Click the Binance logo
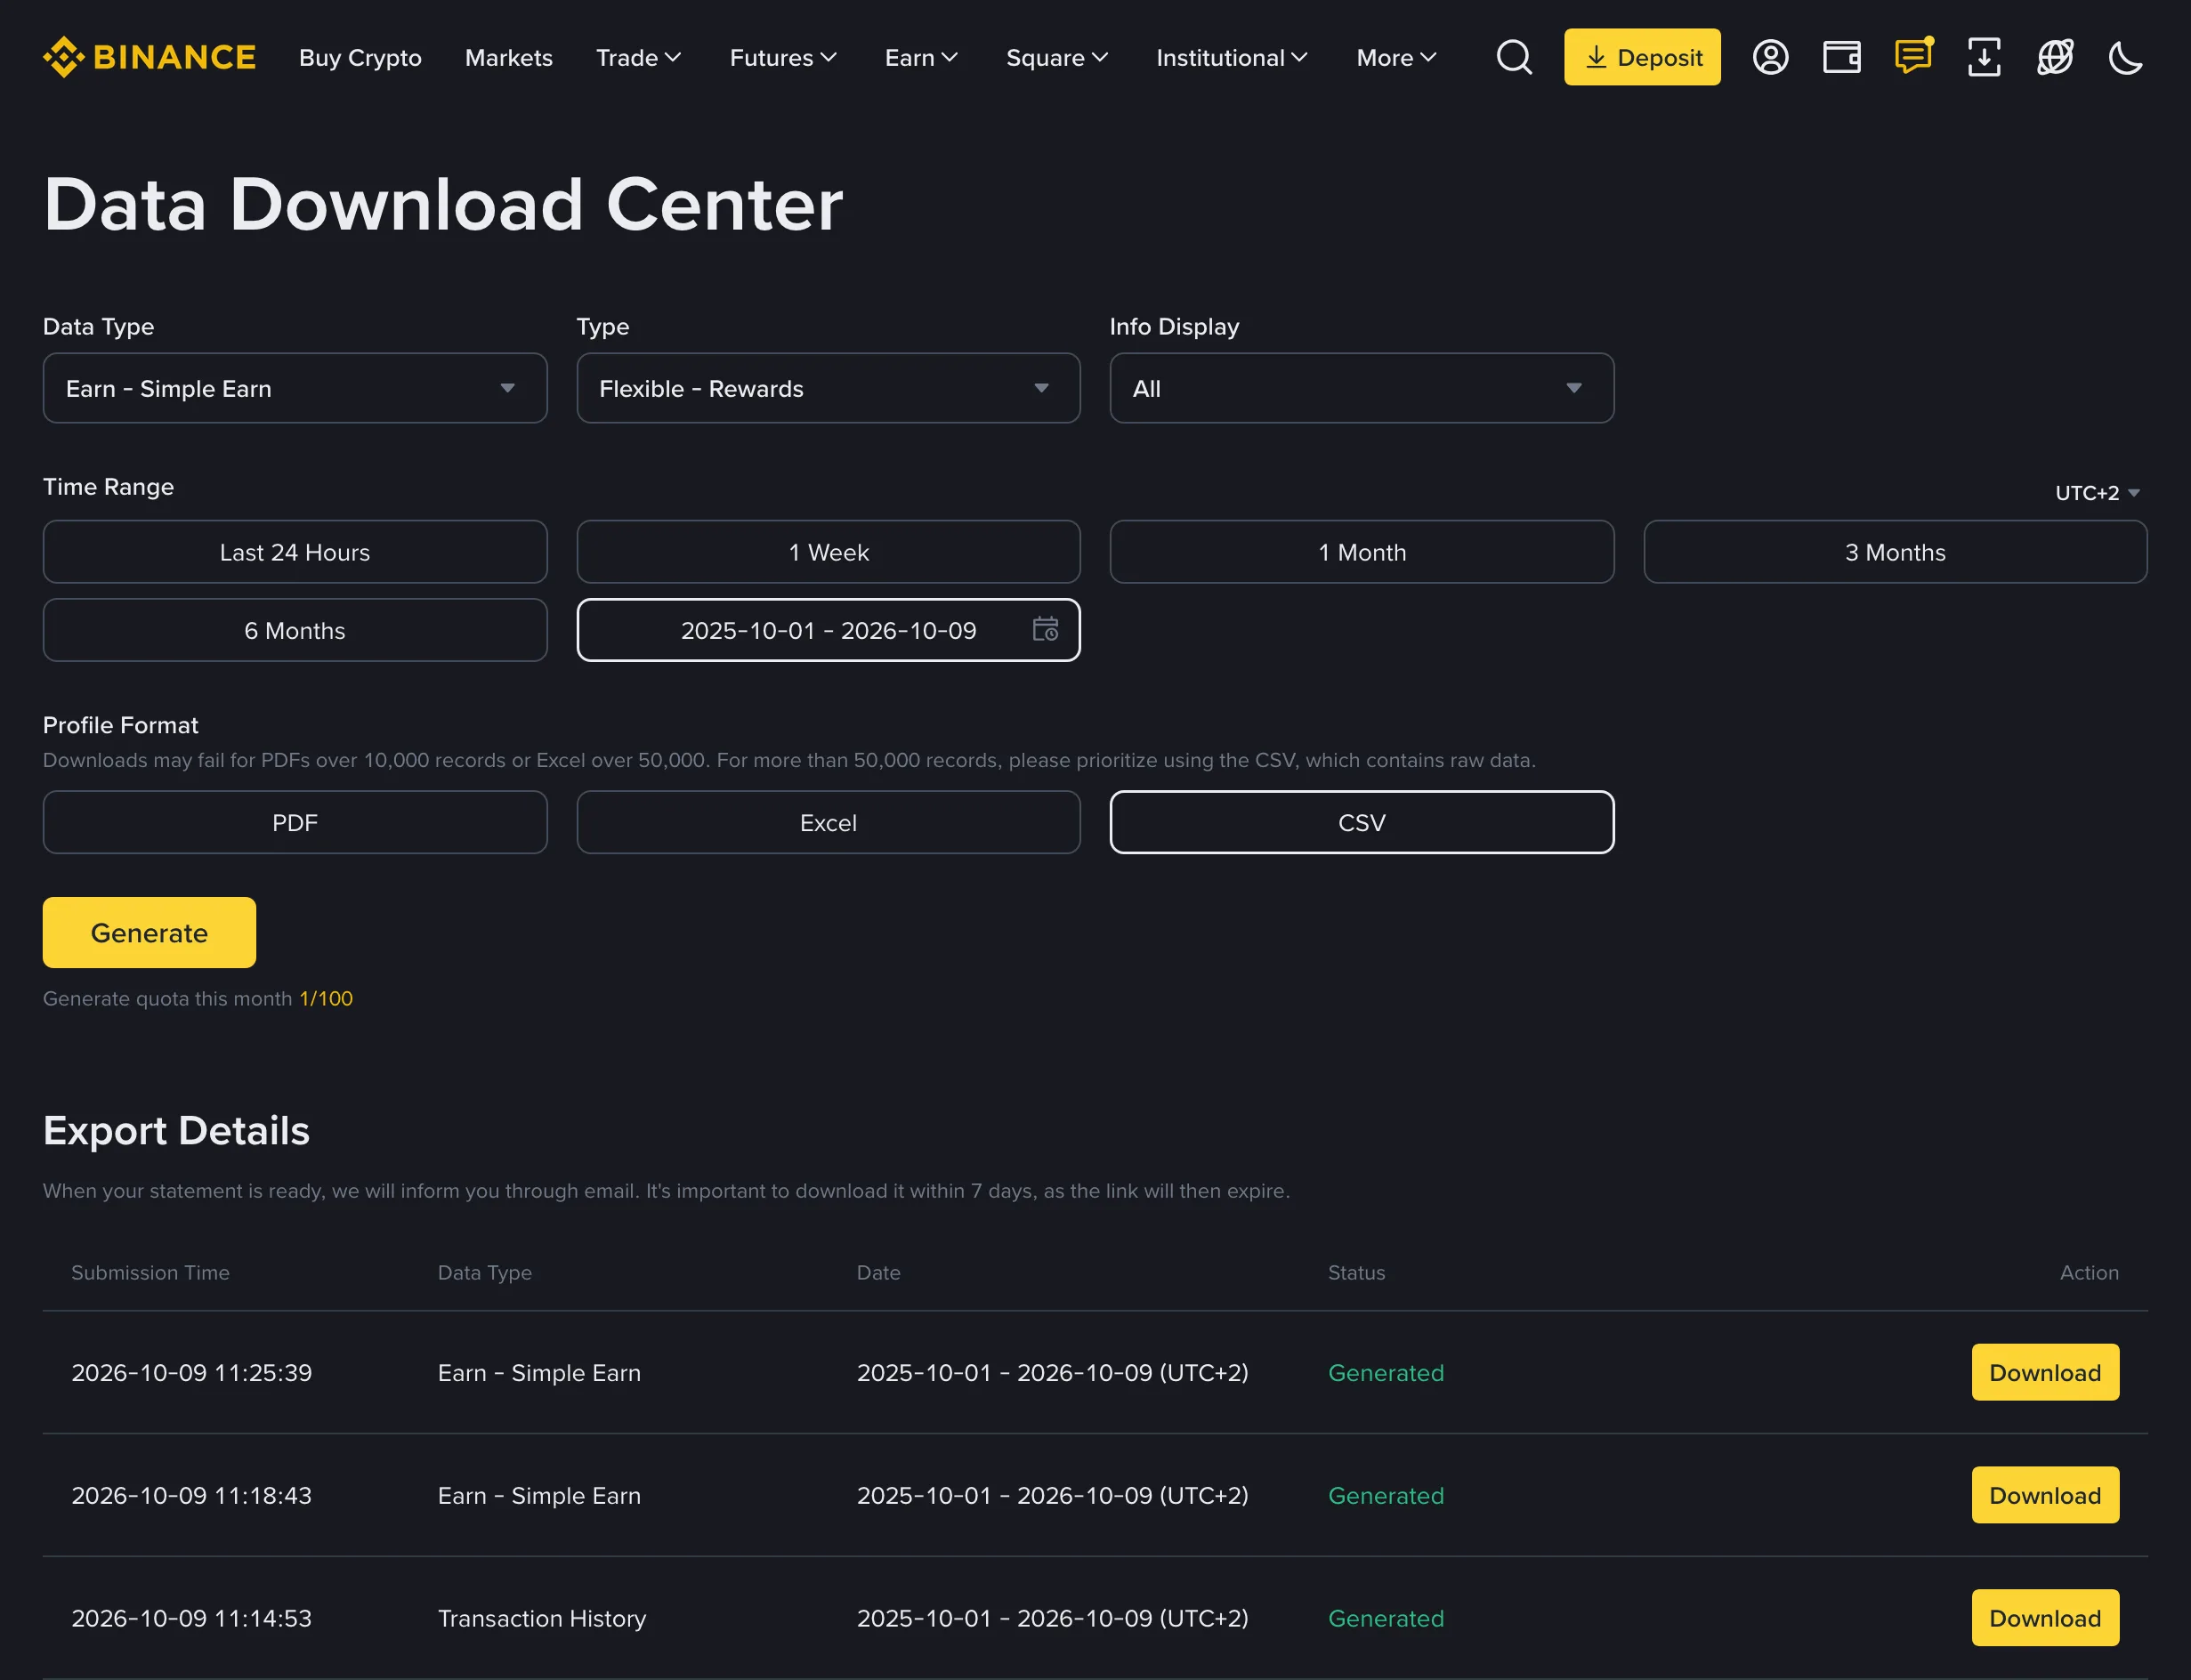Image resolution: width=2191 pixels, height=1680 pixels. [149, 57]
